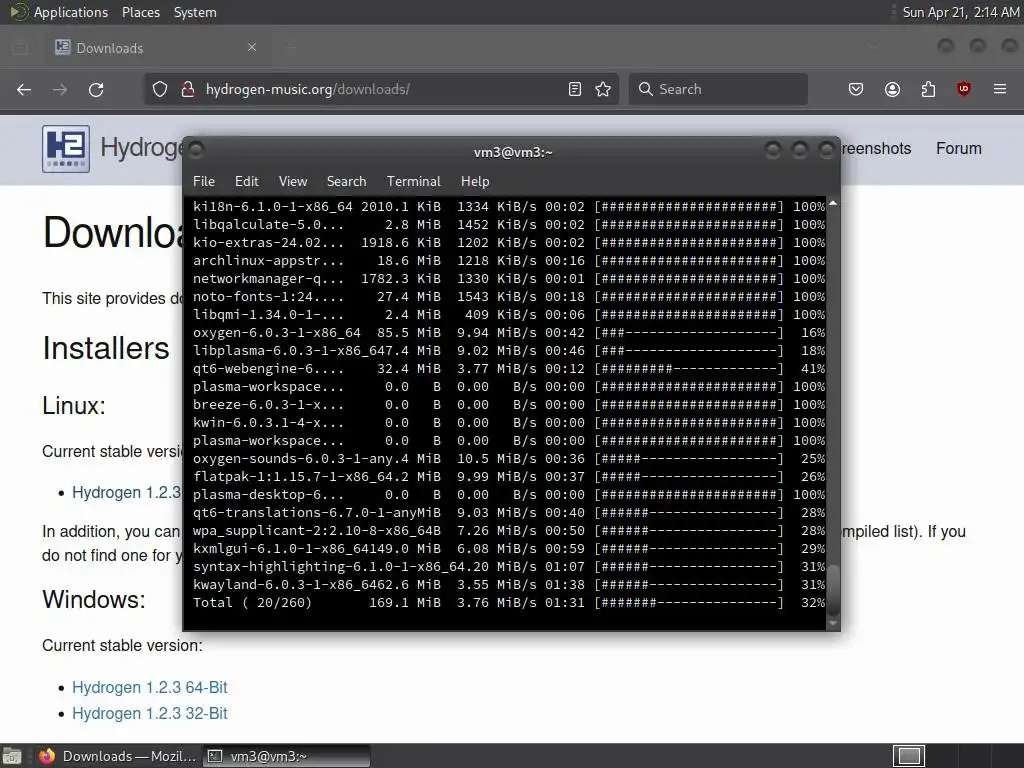The width and height of the screenshot is (1024, 768).
Task: Switch to vm3@vm3 terminal taskbar button
Action: [x=287, y=756]
